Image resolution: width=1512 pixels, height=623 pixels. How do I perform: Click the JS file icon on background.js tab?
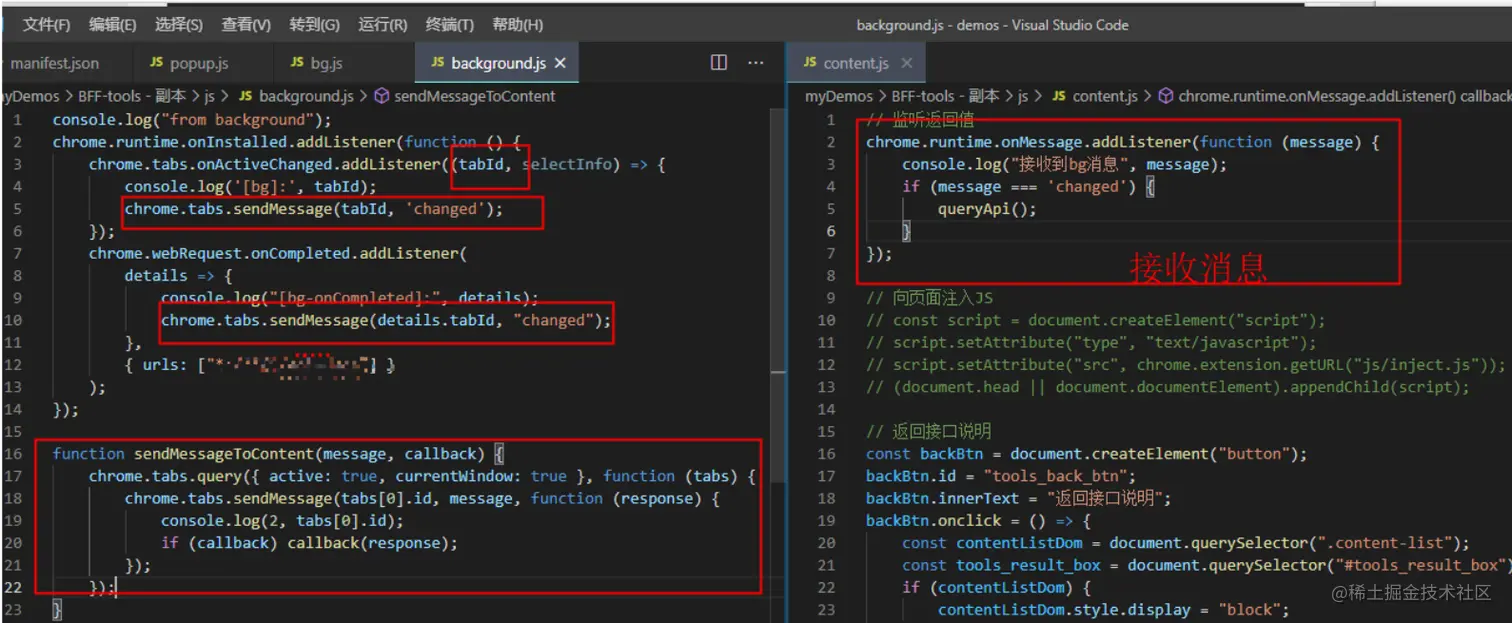437,62
